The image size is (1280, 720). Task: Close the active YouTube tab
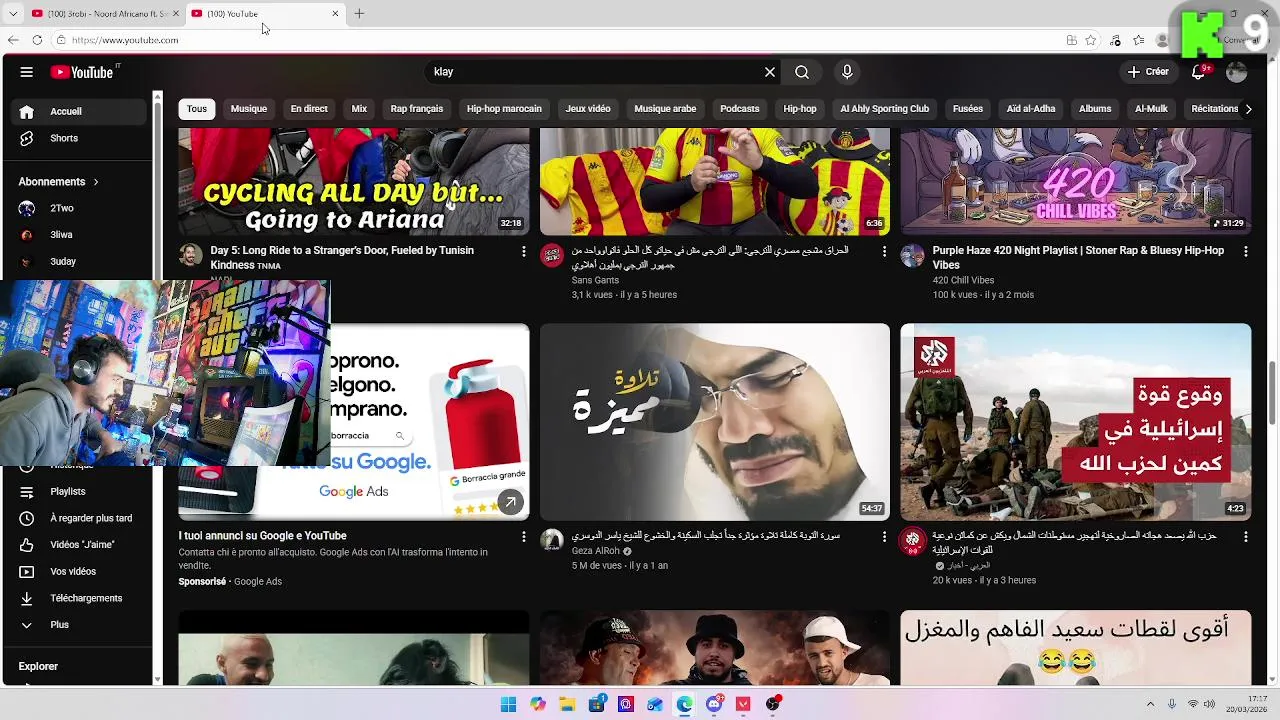coord(335,14)
